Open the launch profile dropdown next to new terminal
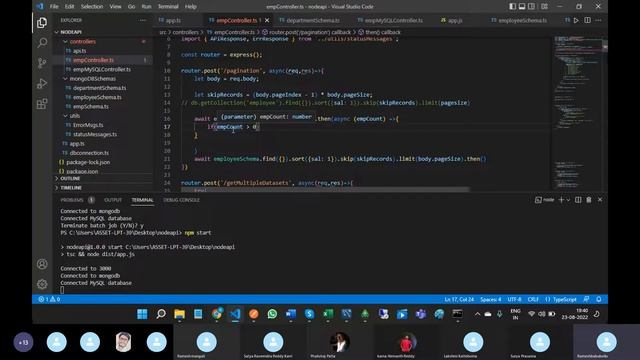Image resolution: width=640 pixels, height=360 pixels. [568, 200]
